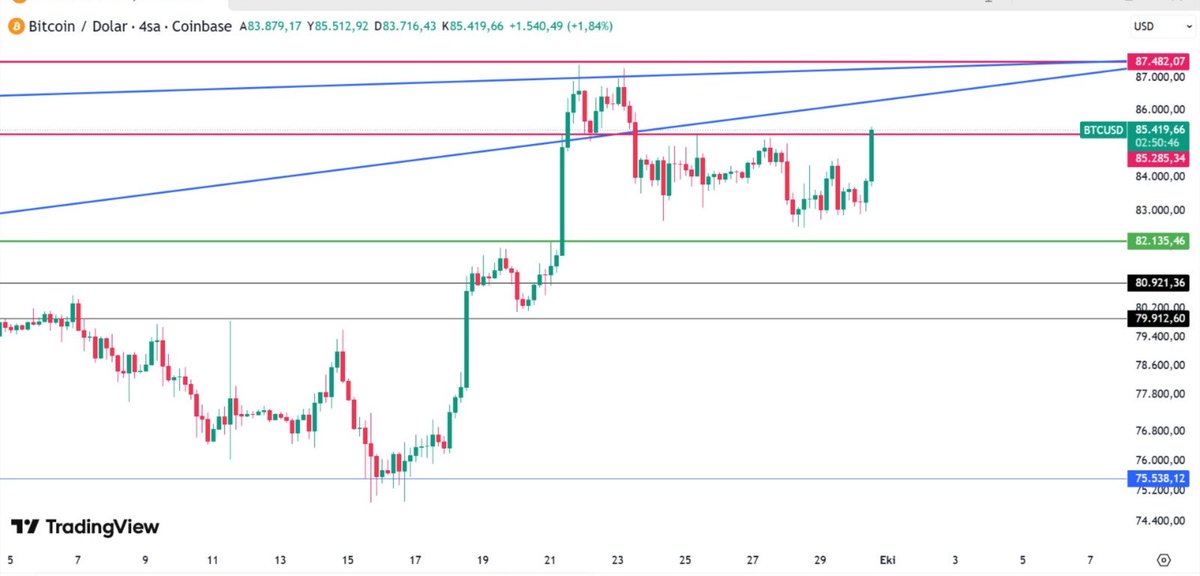Click the 83.000,00 price scale label

[x=1159, y=210]
